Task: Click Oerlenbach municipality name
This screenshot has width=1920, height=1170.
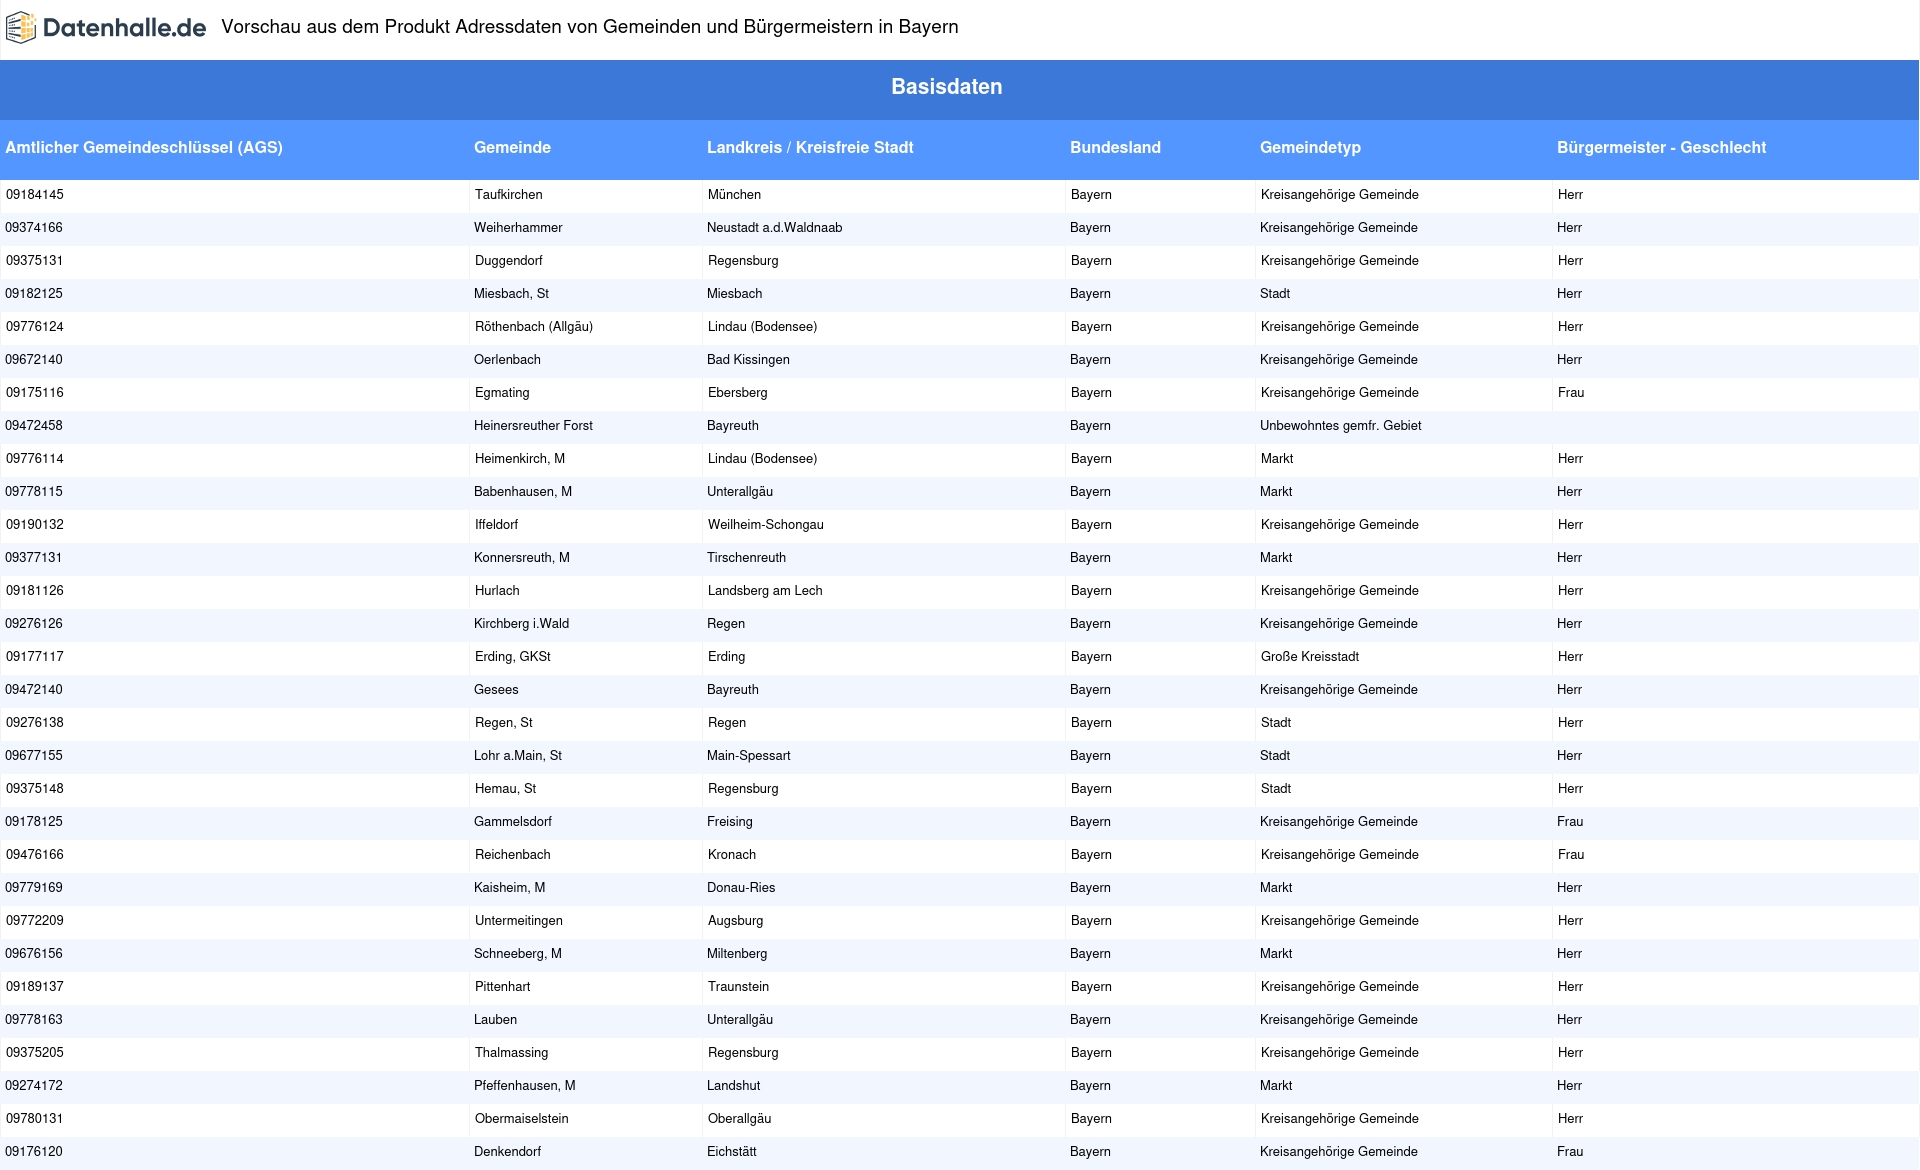Action: coord(507,359)
